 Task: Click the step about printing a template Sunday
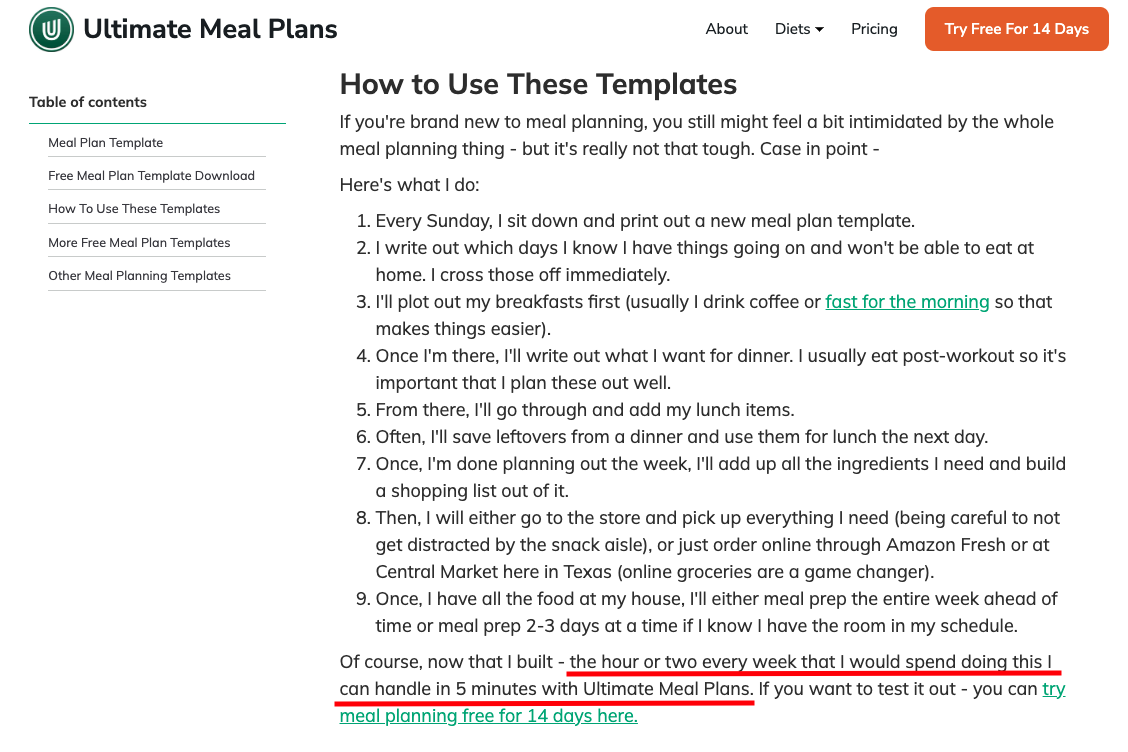coord(644,221)
